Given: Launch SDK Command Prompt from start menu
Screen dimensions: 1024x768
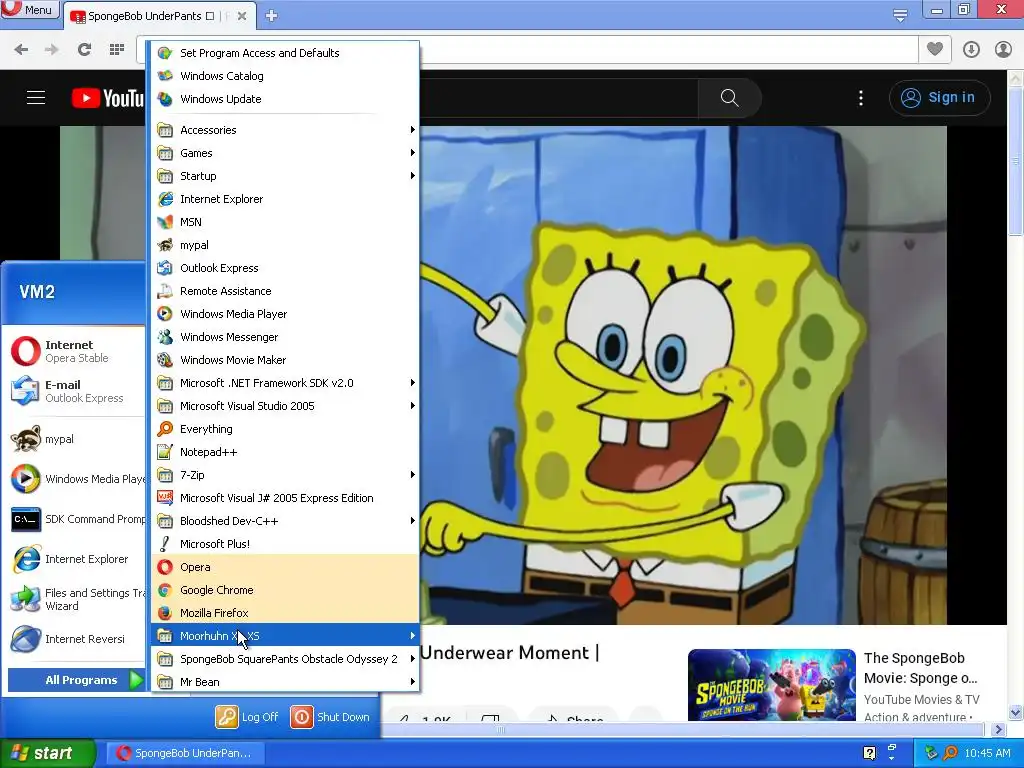Looking at the screenshot, I should coord(76,519).
